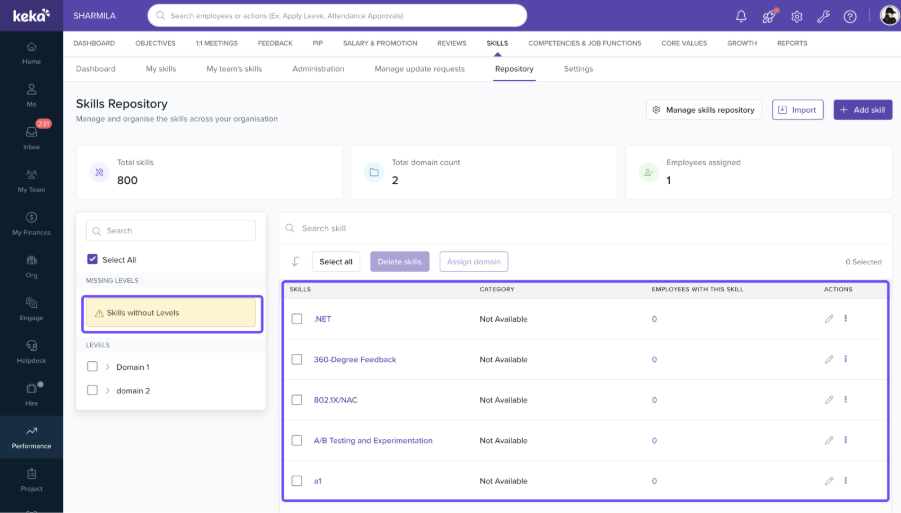Open the rocket icon in header
The width and height of the screenshot is (901, 513).
(x=769, y=16)
